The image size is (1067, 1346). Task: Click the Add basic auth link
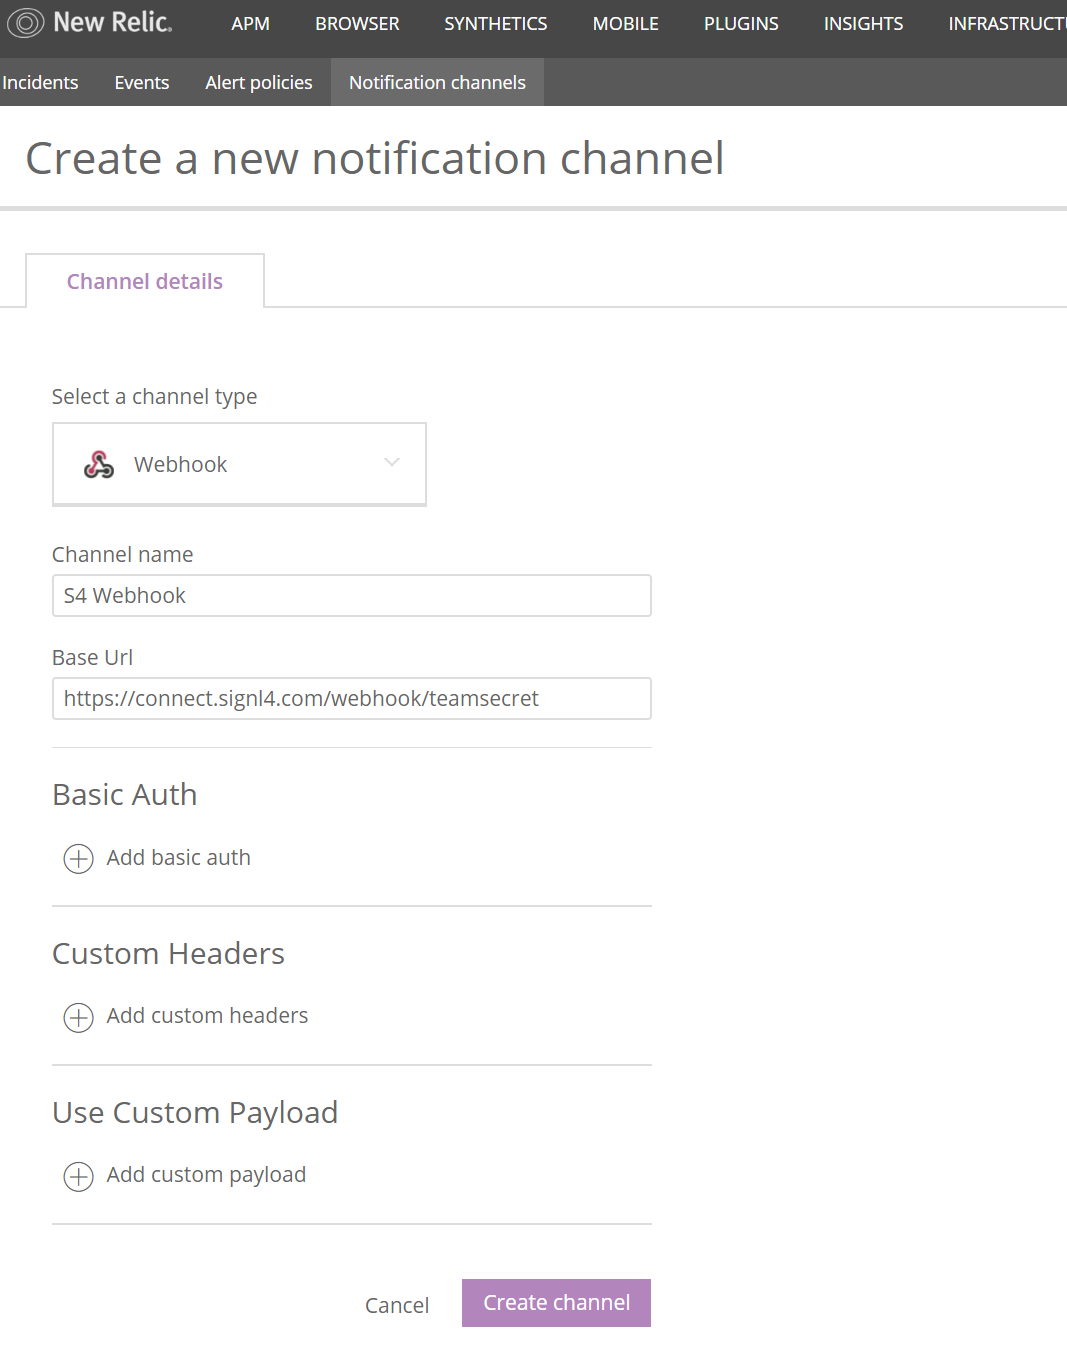(x=179, y=858)
